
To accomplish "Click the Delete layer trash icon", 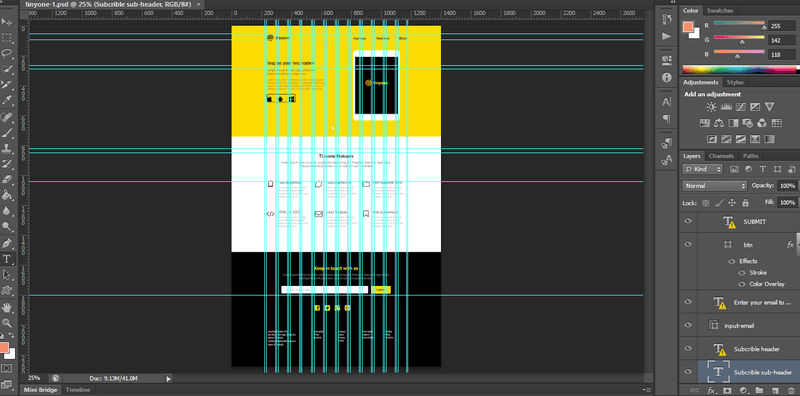I will (791, 391).
